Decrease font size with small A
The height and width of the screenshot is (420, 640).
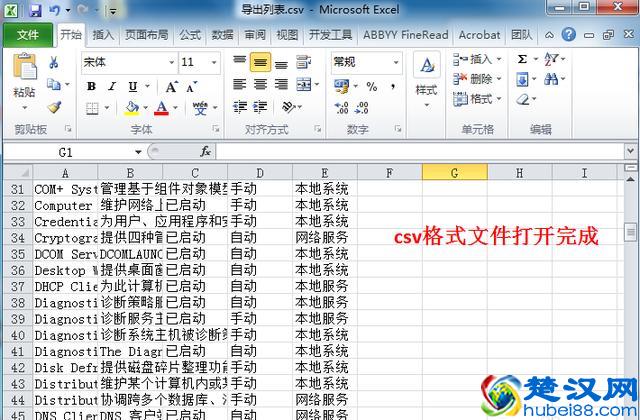tap(191, 87)
